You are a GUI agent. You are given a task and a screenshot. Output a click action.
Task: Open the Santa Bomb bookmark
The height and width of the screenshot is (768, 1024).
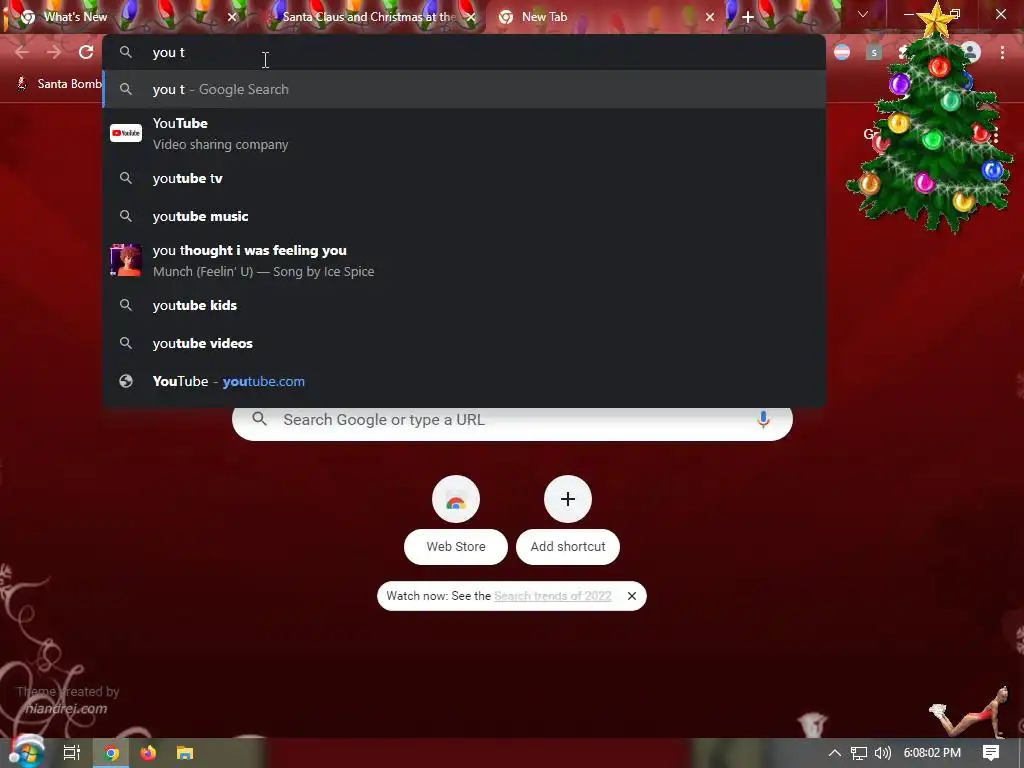[59, 84]
